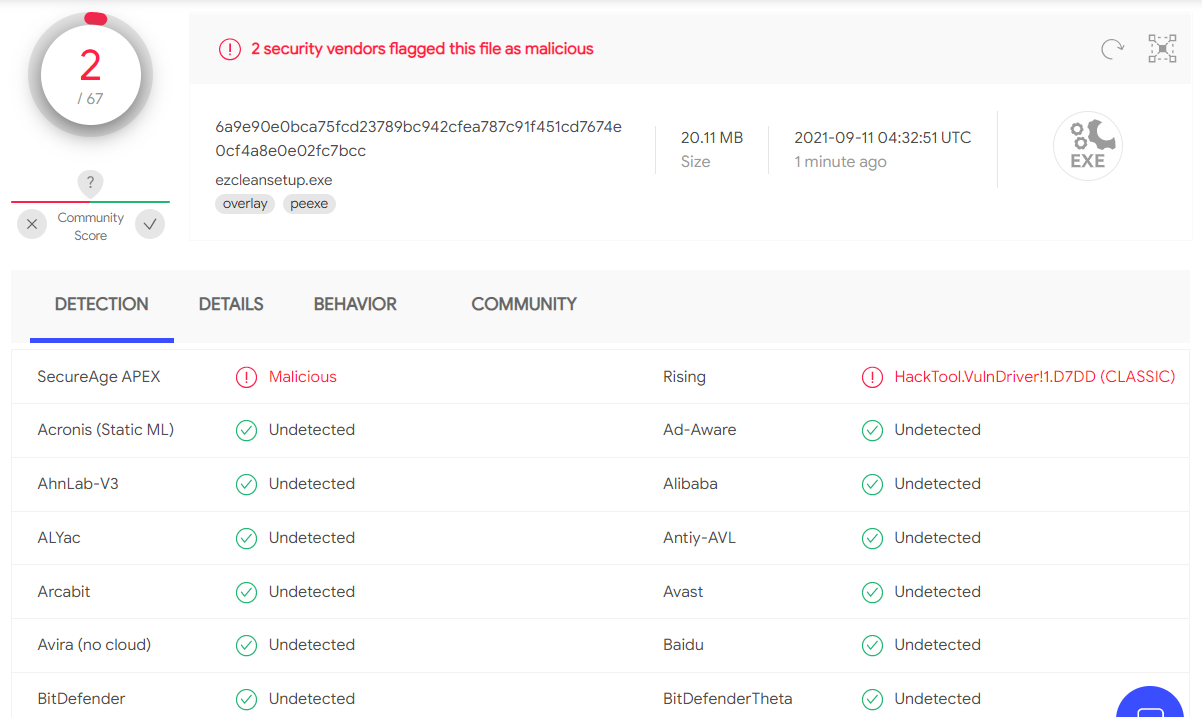Viewport: 1202px width, 717px height.
Task: Open the BEHAVIOR tab
Action: tap(355, 304)
